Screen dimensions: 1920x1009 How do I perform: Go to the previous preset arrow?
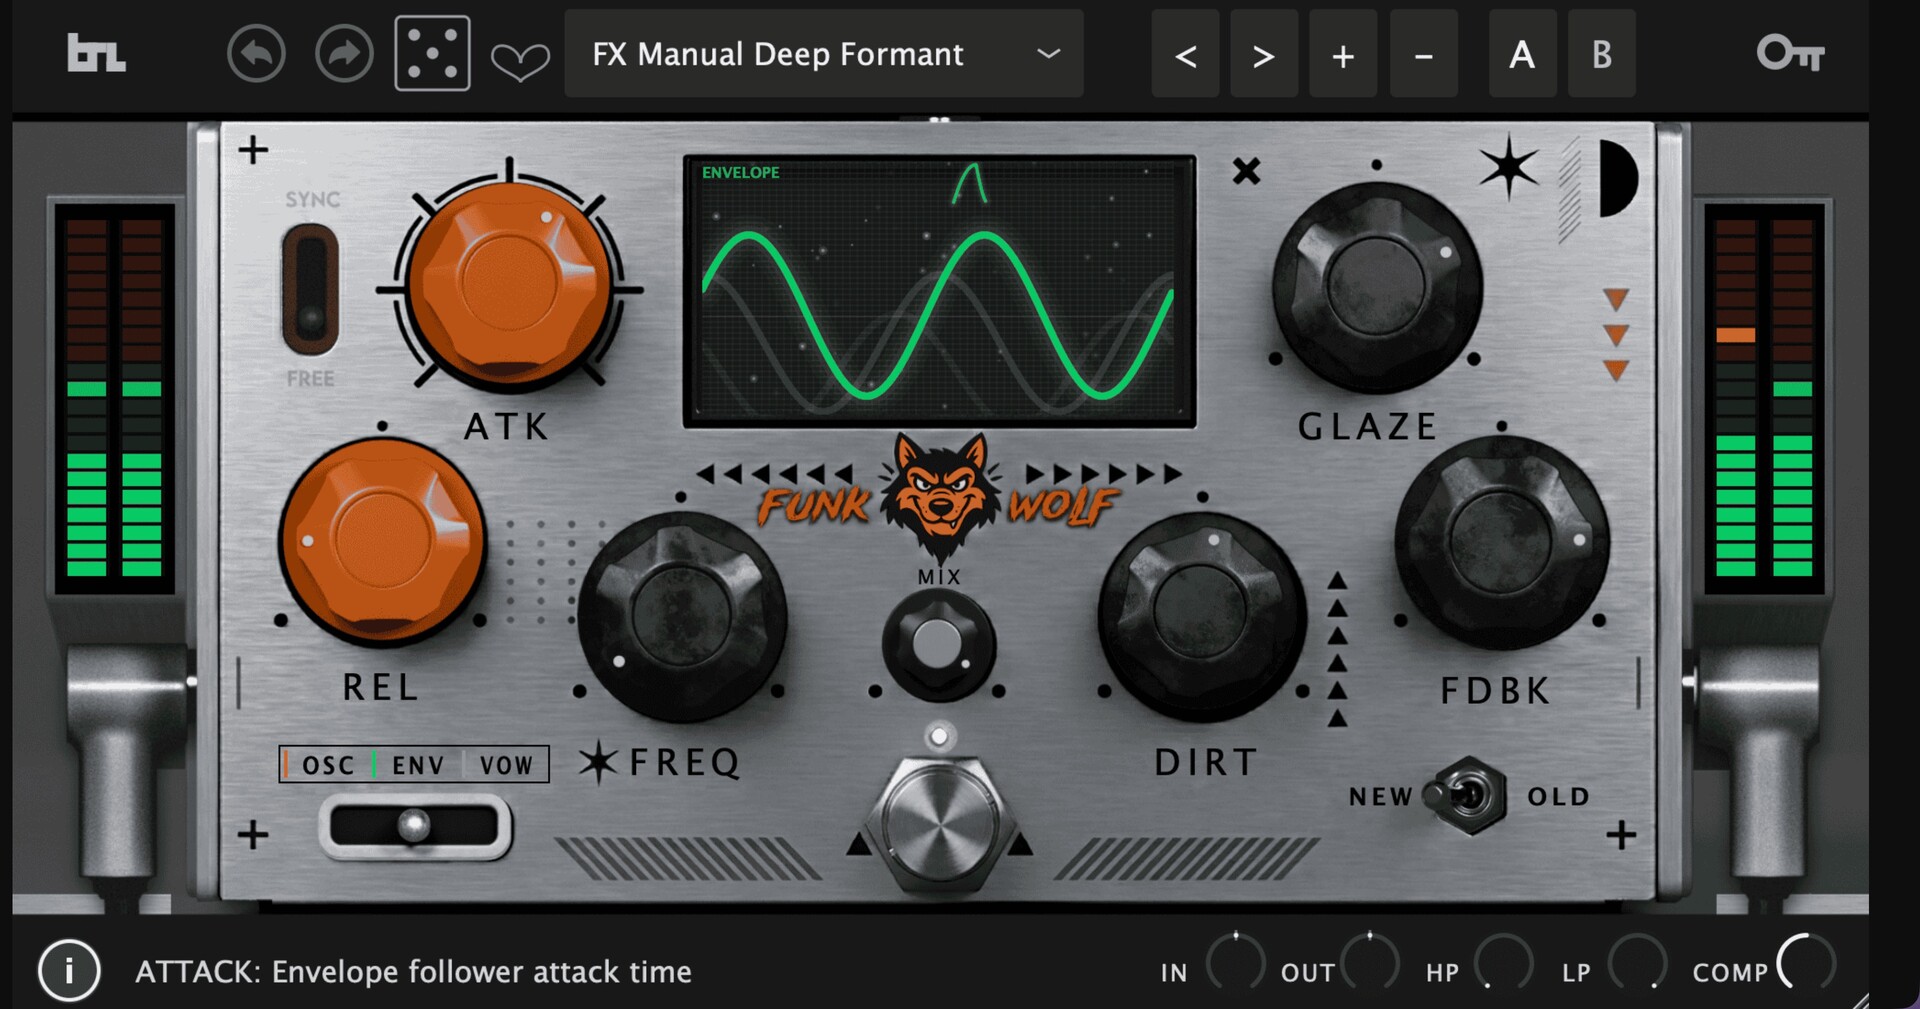(1185, 55)
